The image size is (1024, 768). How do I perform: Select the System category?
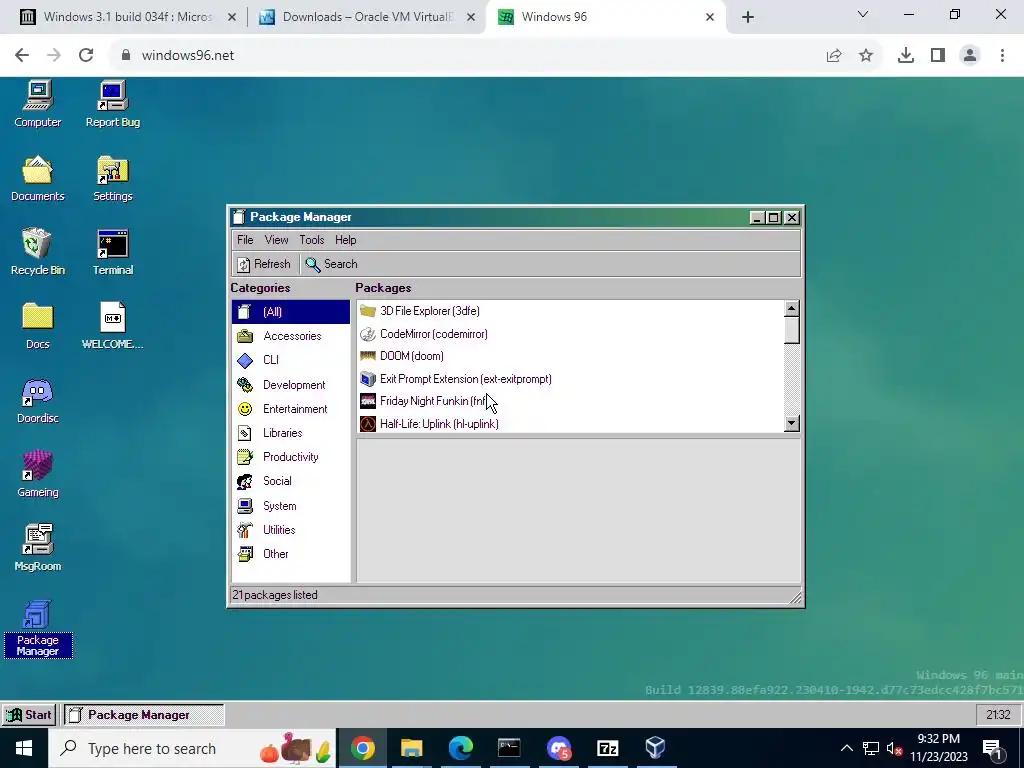pyautogui.click(x=291, y=505)
